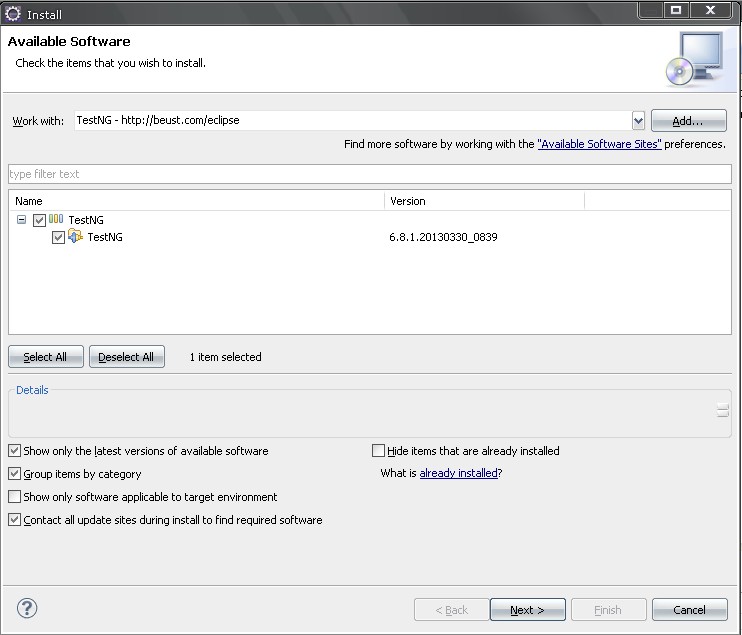Click the Select All button

pyautogui.click(x=45, y=357)
